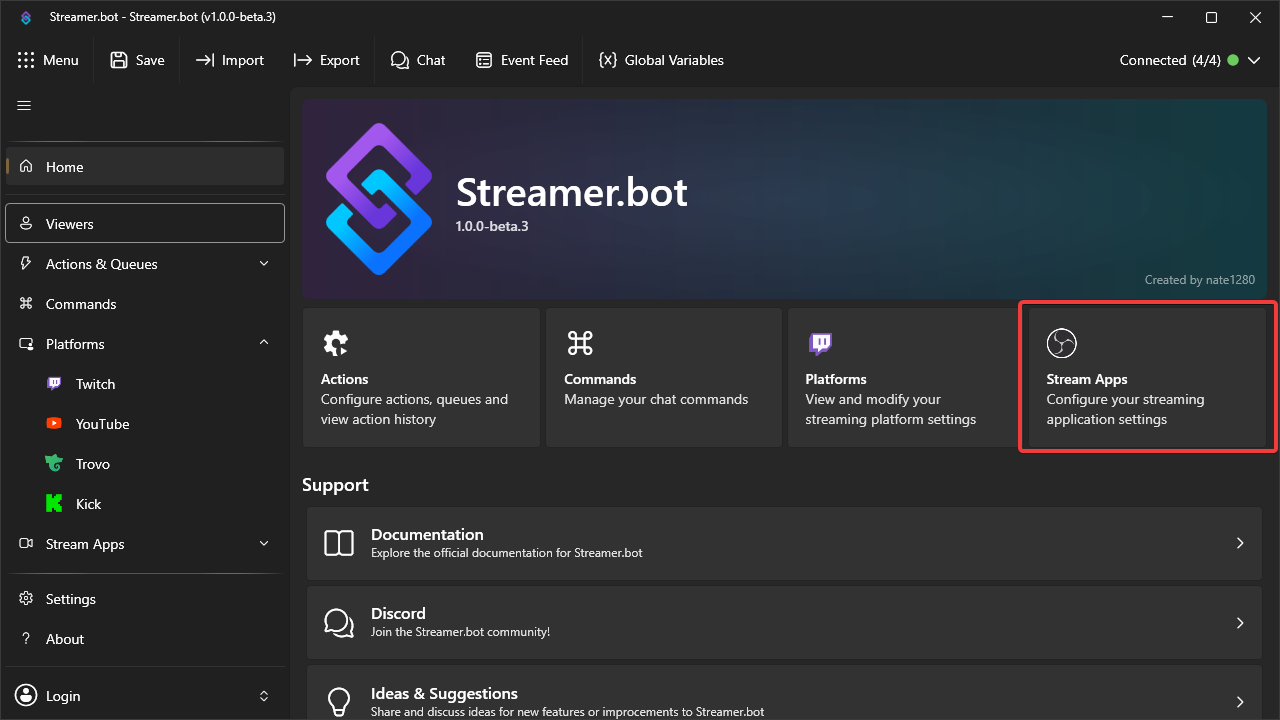This screenshot has height=720, width=1280.
Task: Open the Import dialog
Action: (x=229, y=60)
